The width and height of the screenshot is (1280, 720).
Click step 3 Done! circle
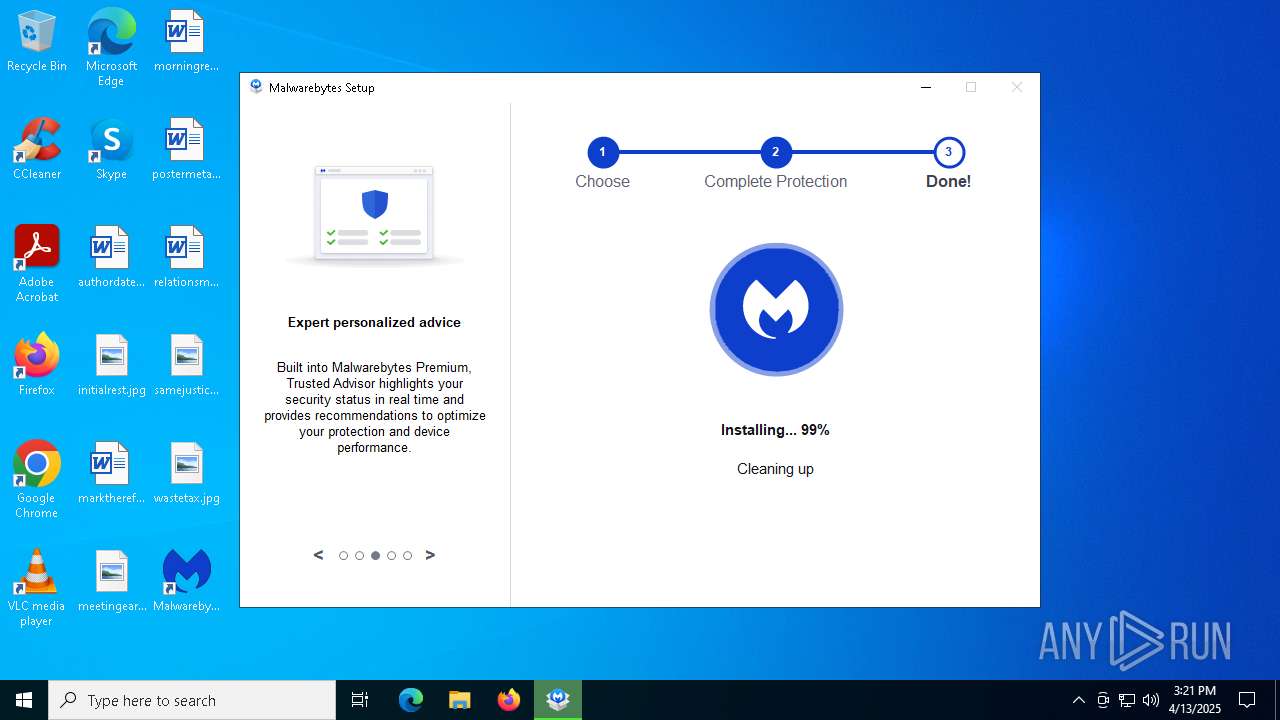(x=948, y=152)
